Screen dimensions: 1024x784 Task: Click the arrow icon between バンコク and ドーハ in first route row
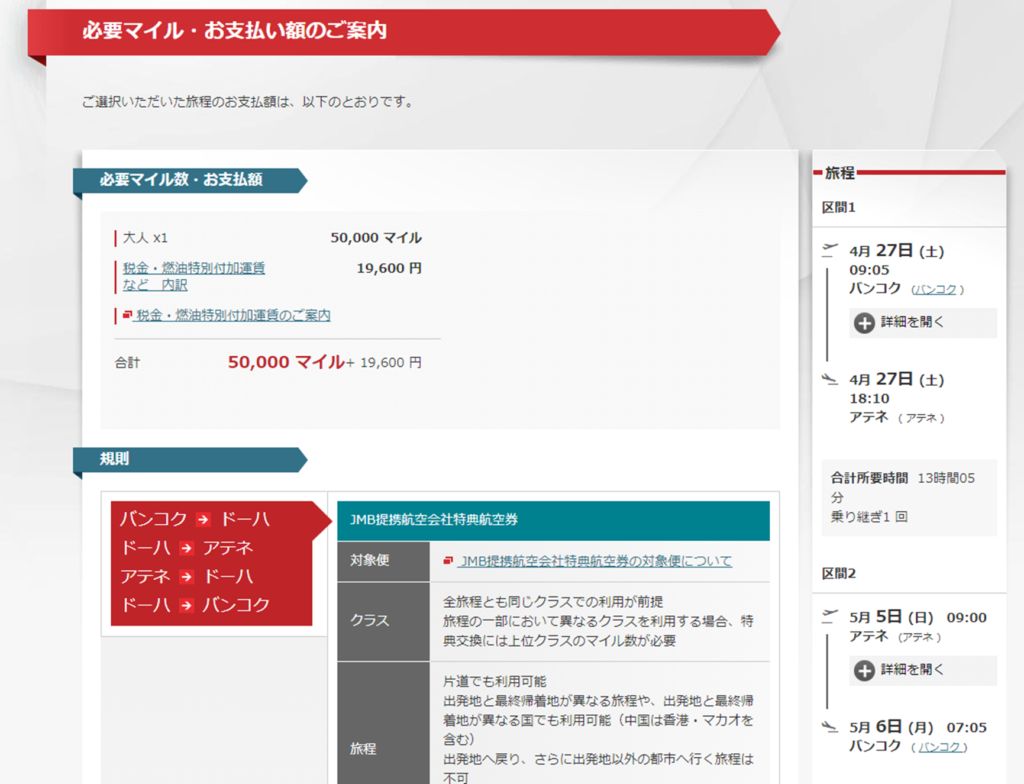[203, 519]
